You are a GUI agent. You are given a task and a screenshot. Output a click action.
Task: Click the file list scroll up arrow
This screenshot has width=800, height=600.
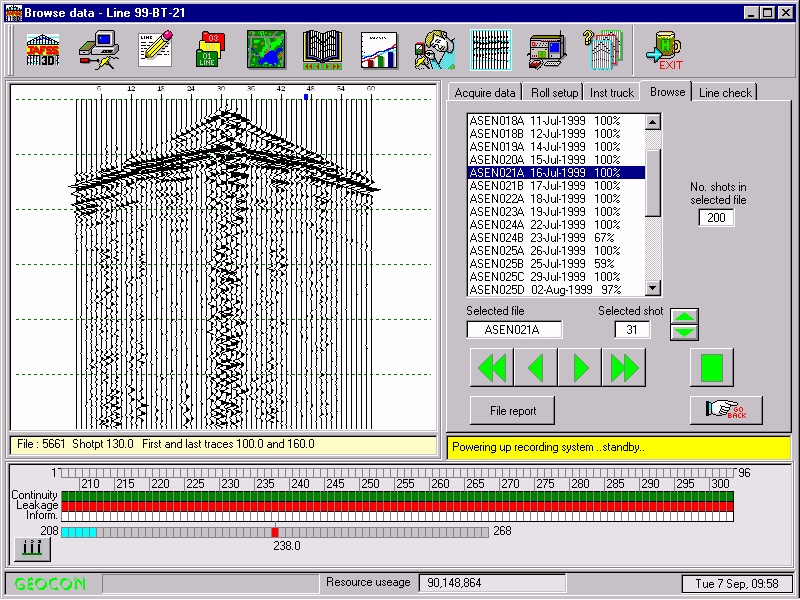pos(653,121)
